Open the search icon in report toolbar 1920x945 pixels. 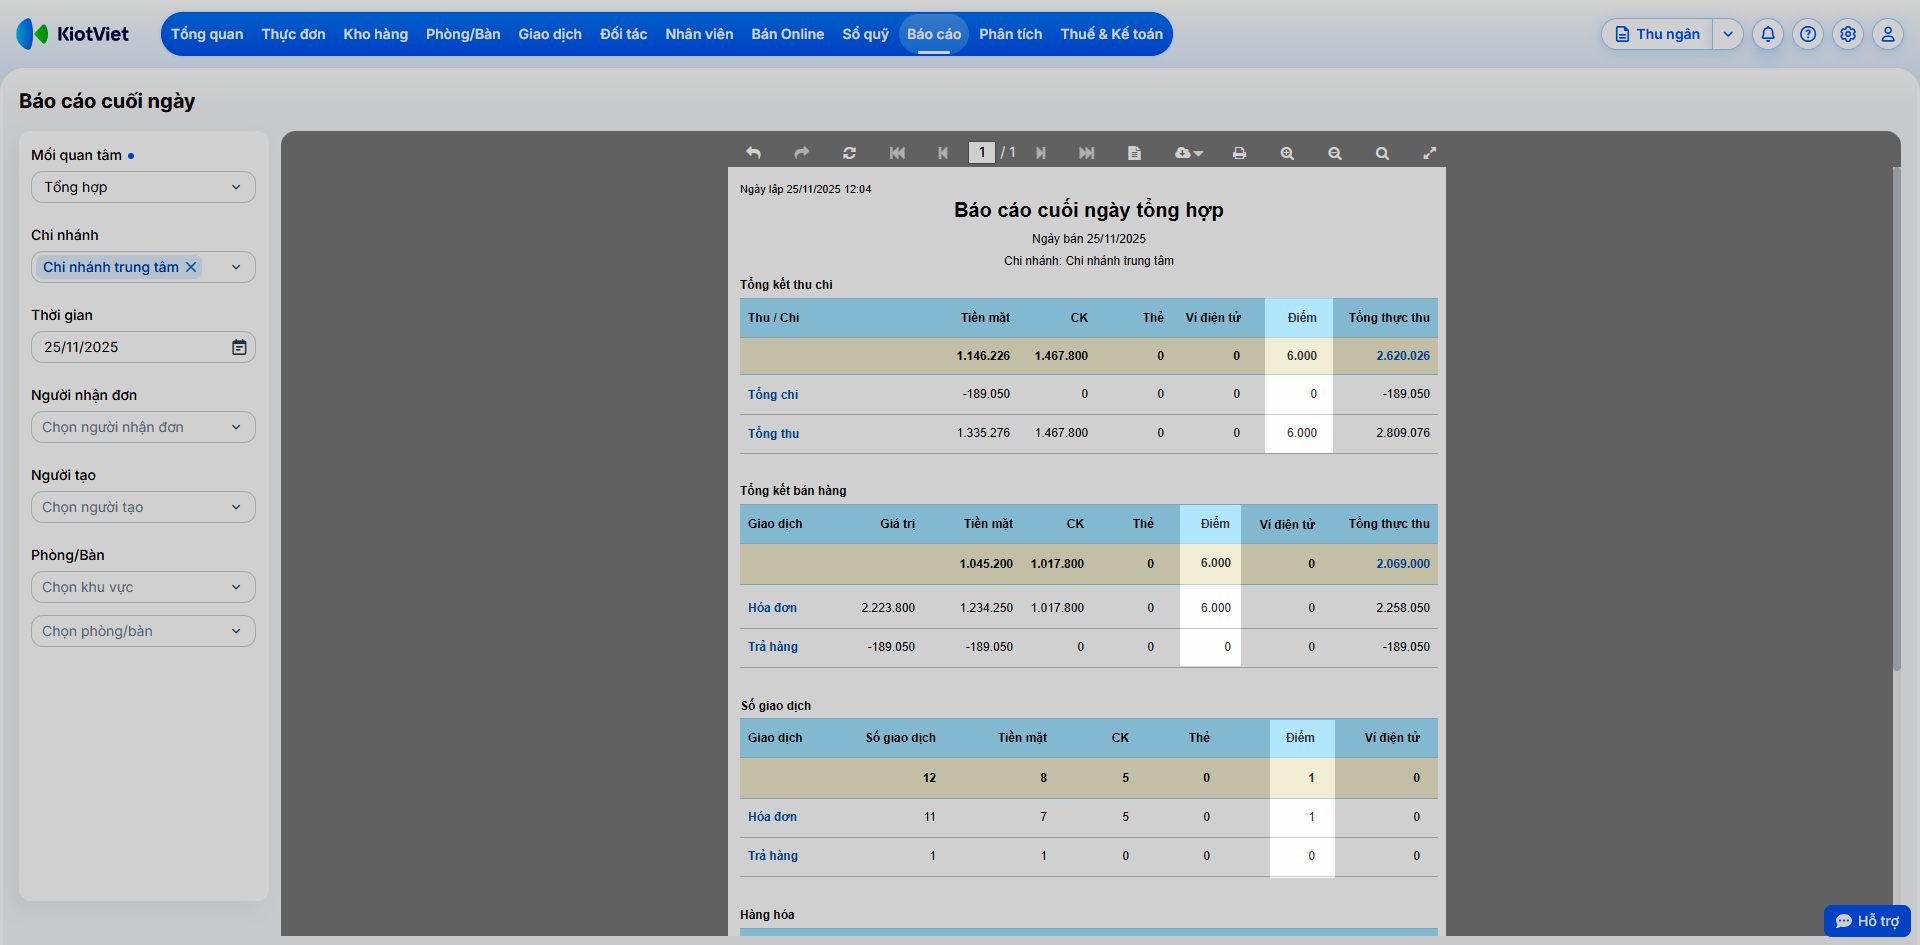(1382, 153)
